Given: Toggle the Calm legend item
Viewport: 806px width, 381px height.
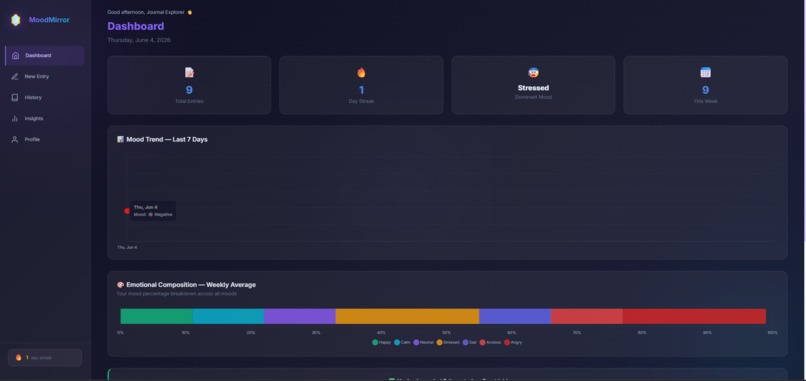Looking at the screenshot, I should 402,342.
